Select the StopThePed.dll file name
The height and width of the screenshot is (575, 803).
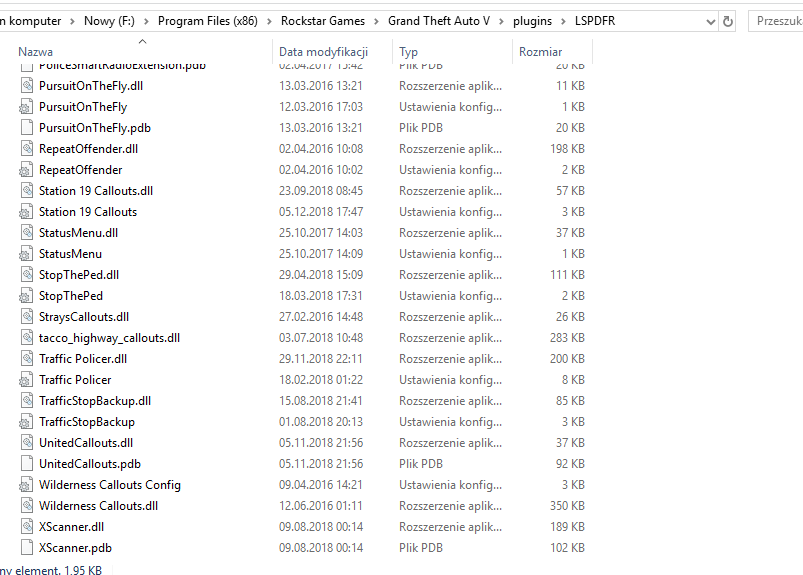79,274
